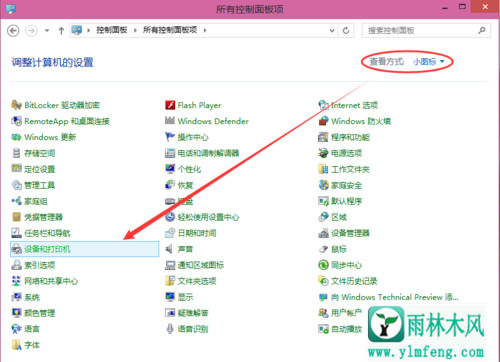The height and width of the screenshot is (362, 500).
Task: Click the 控制面板 breadcrumb segment
Action: 112,30
